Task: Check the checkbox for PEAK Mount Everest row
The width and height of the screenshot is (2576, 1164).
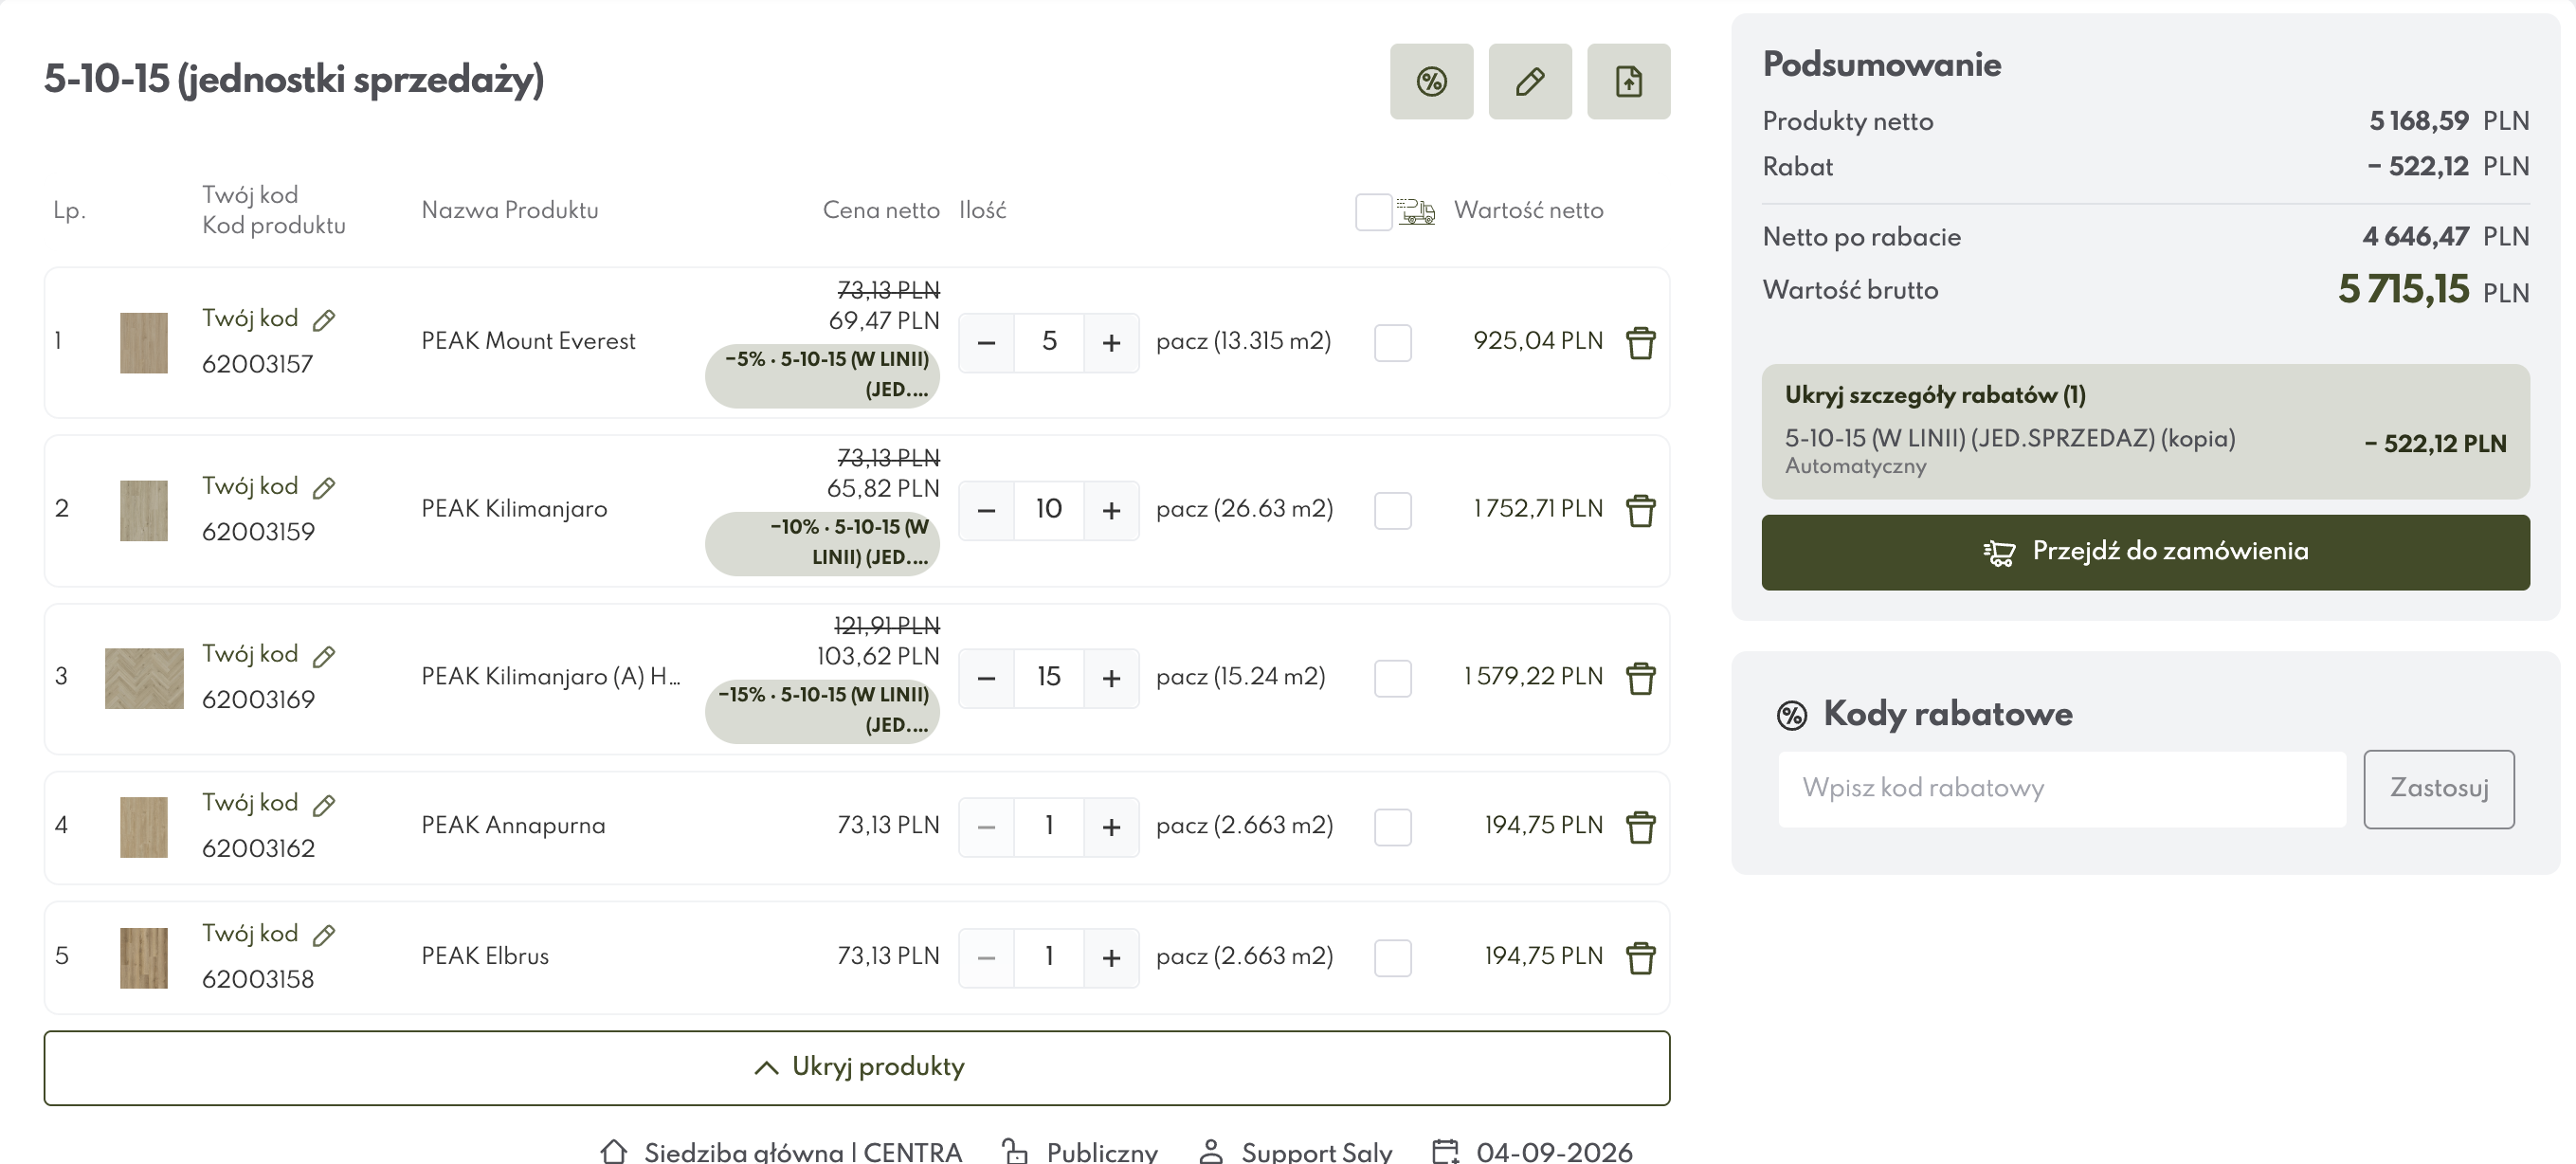Action: tap(1392, 343)
